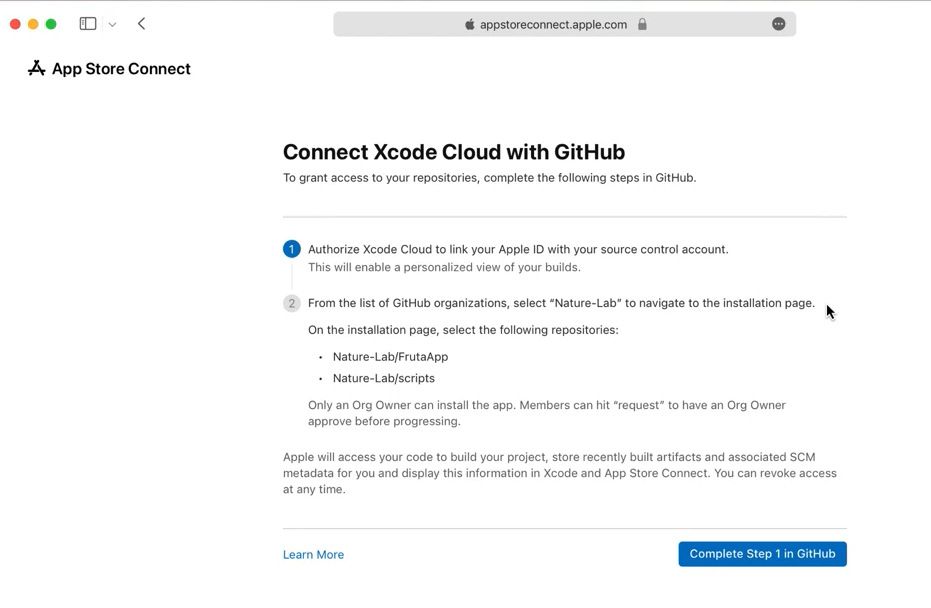Click 'On the installation page' instruction text
The height and width of the screenshot is (608, 931).
[x=463, y=330]
